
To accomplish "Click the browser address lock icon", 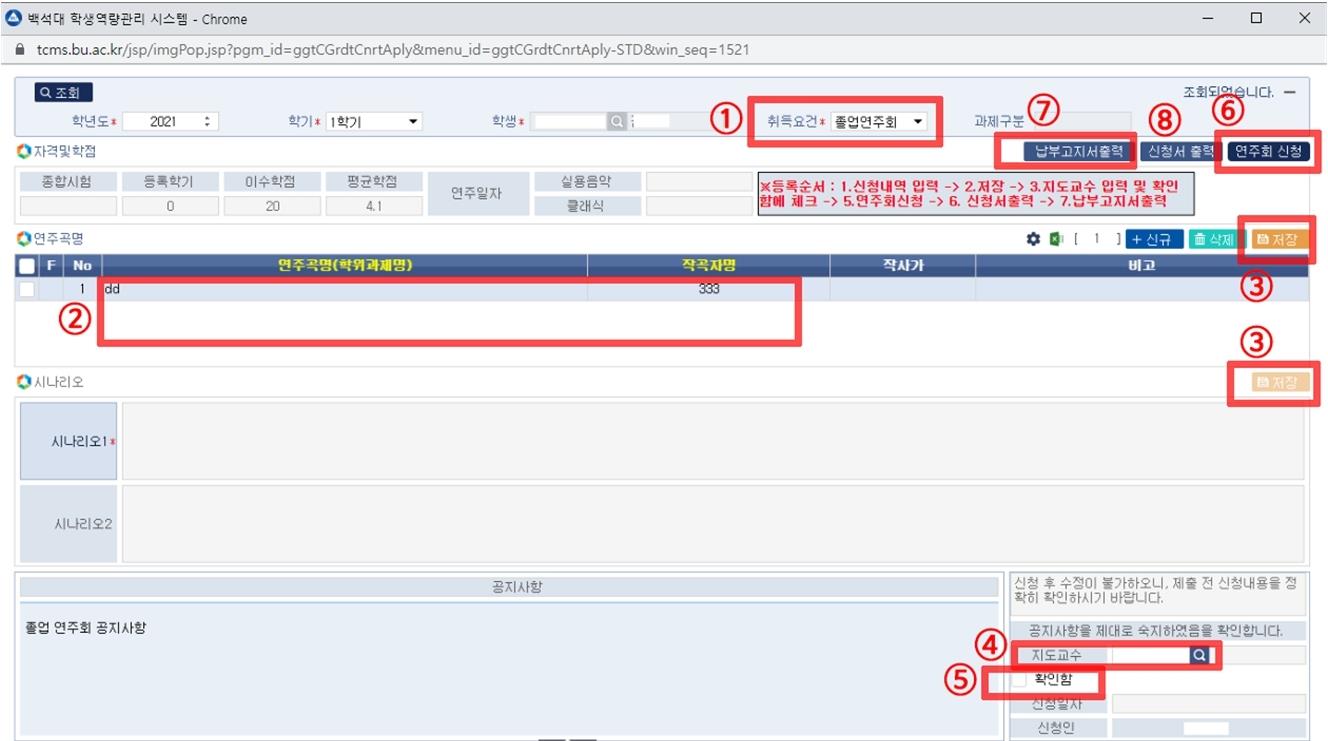I will pos(18,49).
